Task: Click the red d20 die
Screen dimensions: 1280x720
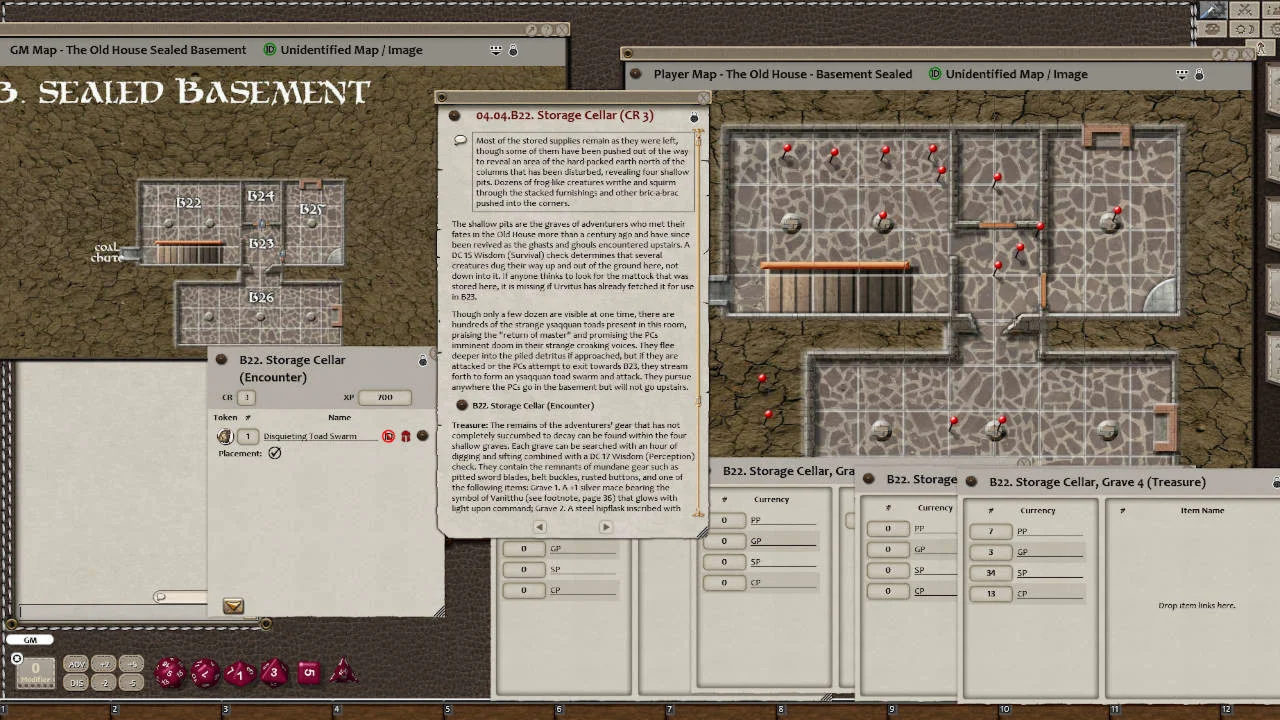Action: pos(169,672)
